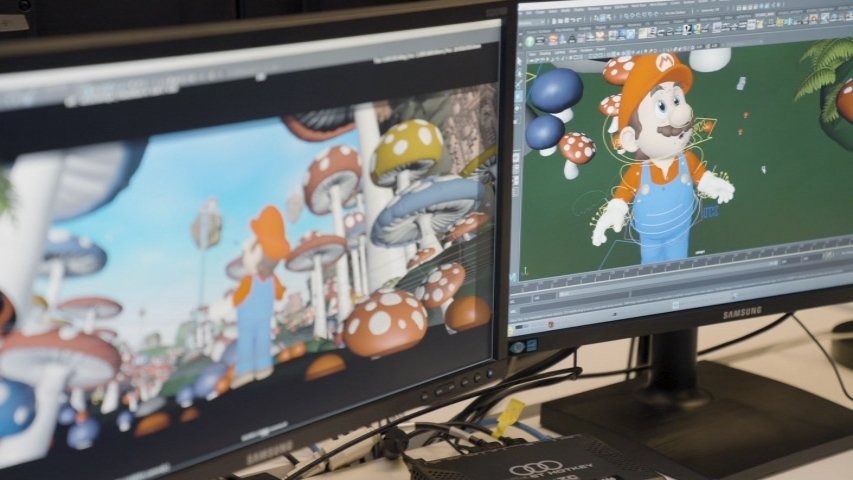
Task: Open the viewport panel's Show menu
Action: click(x=572, y=51)
